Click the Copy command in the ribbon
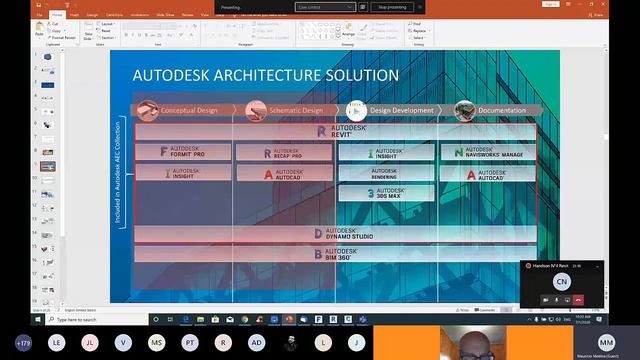The height and width of the screenshot is (360, 640). (54, 31)
